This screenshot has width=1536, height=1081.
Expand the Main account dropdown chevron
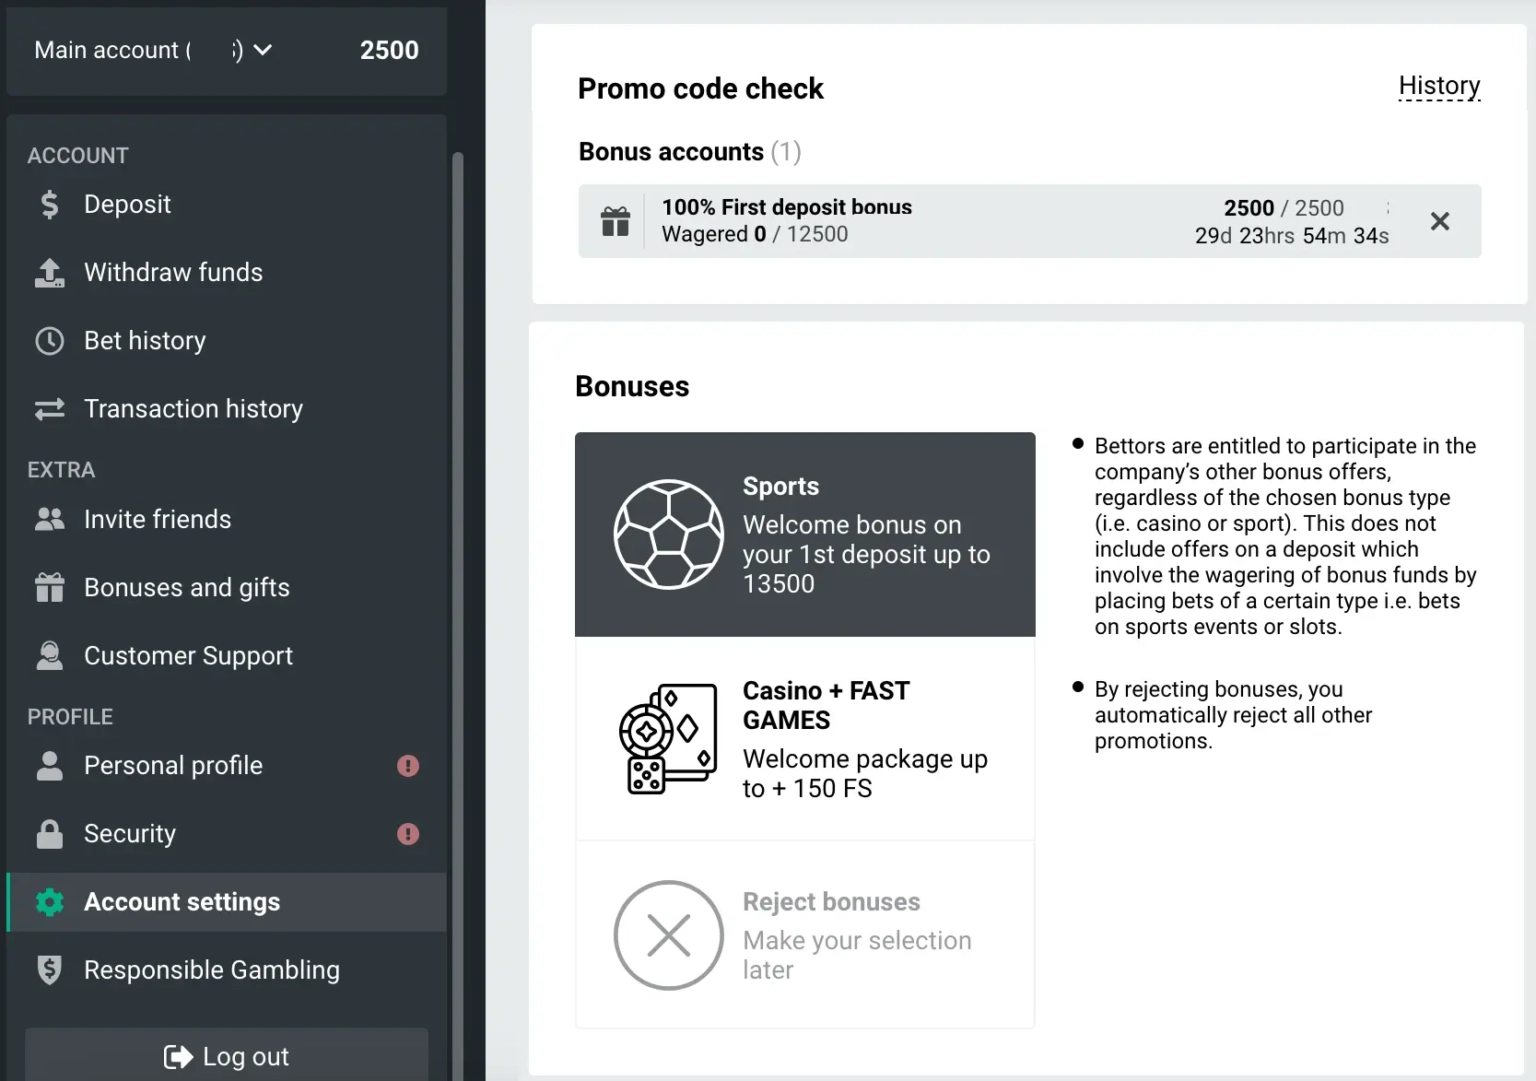click(x=263, y=50)
